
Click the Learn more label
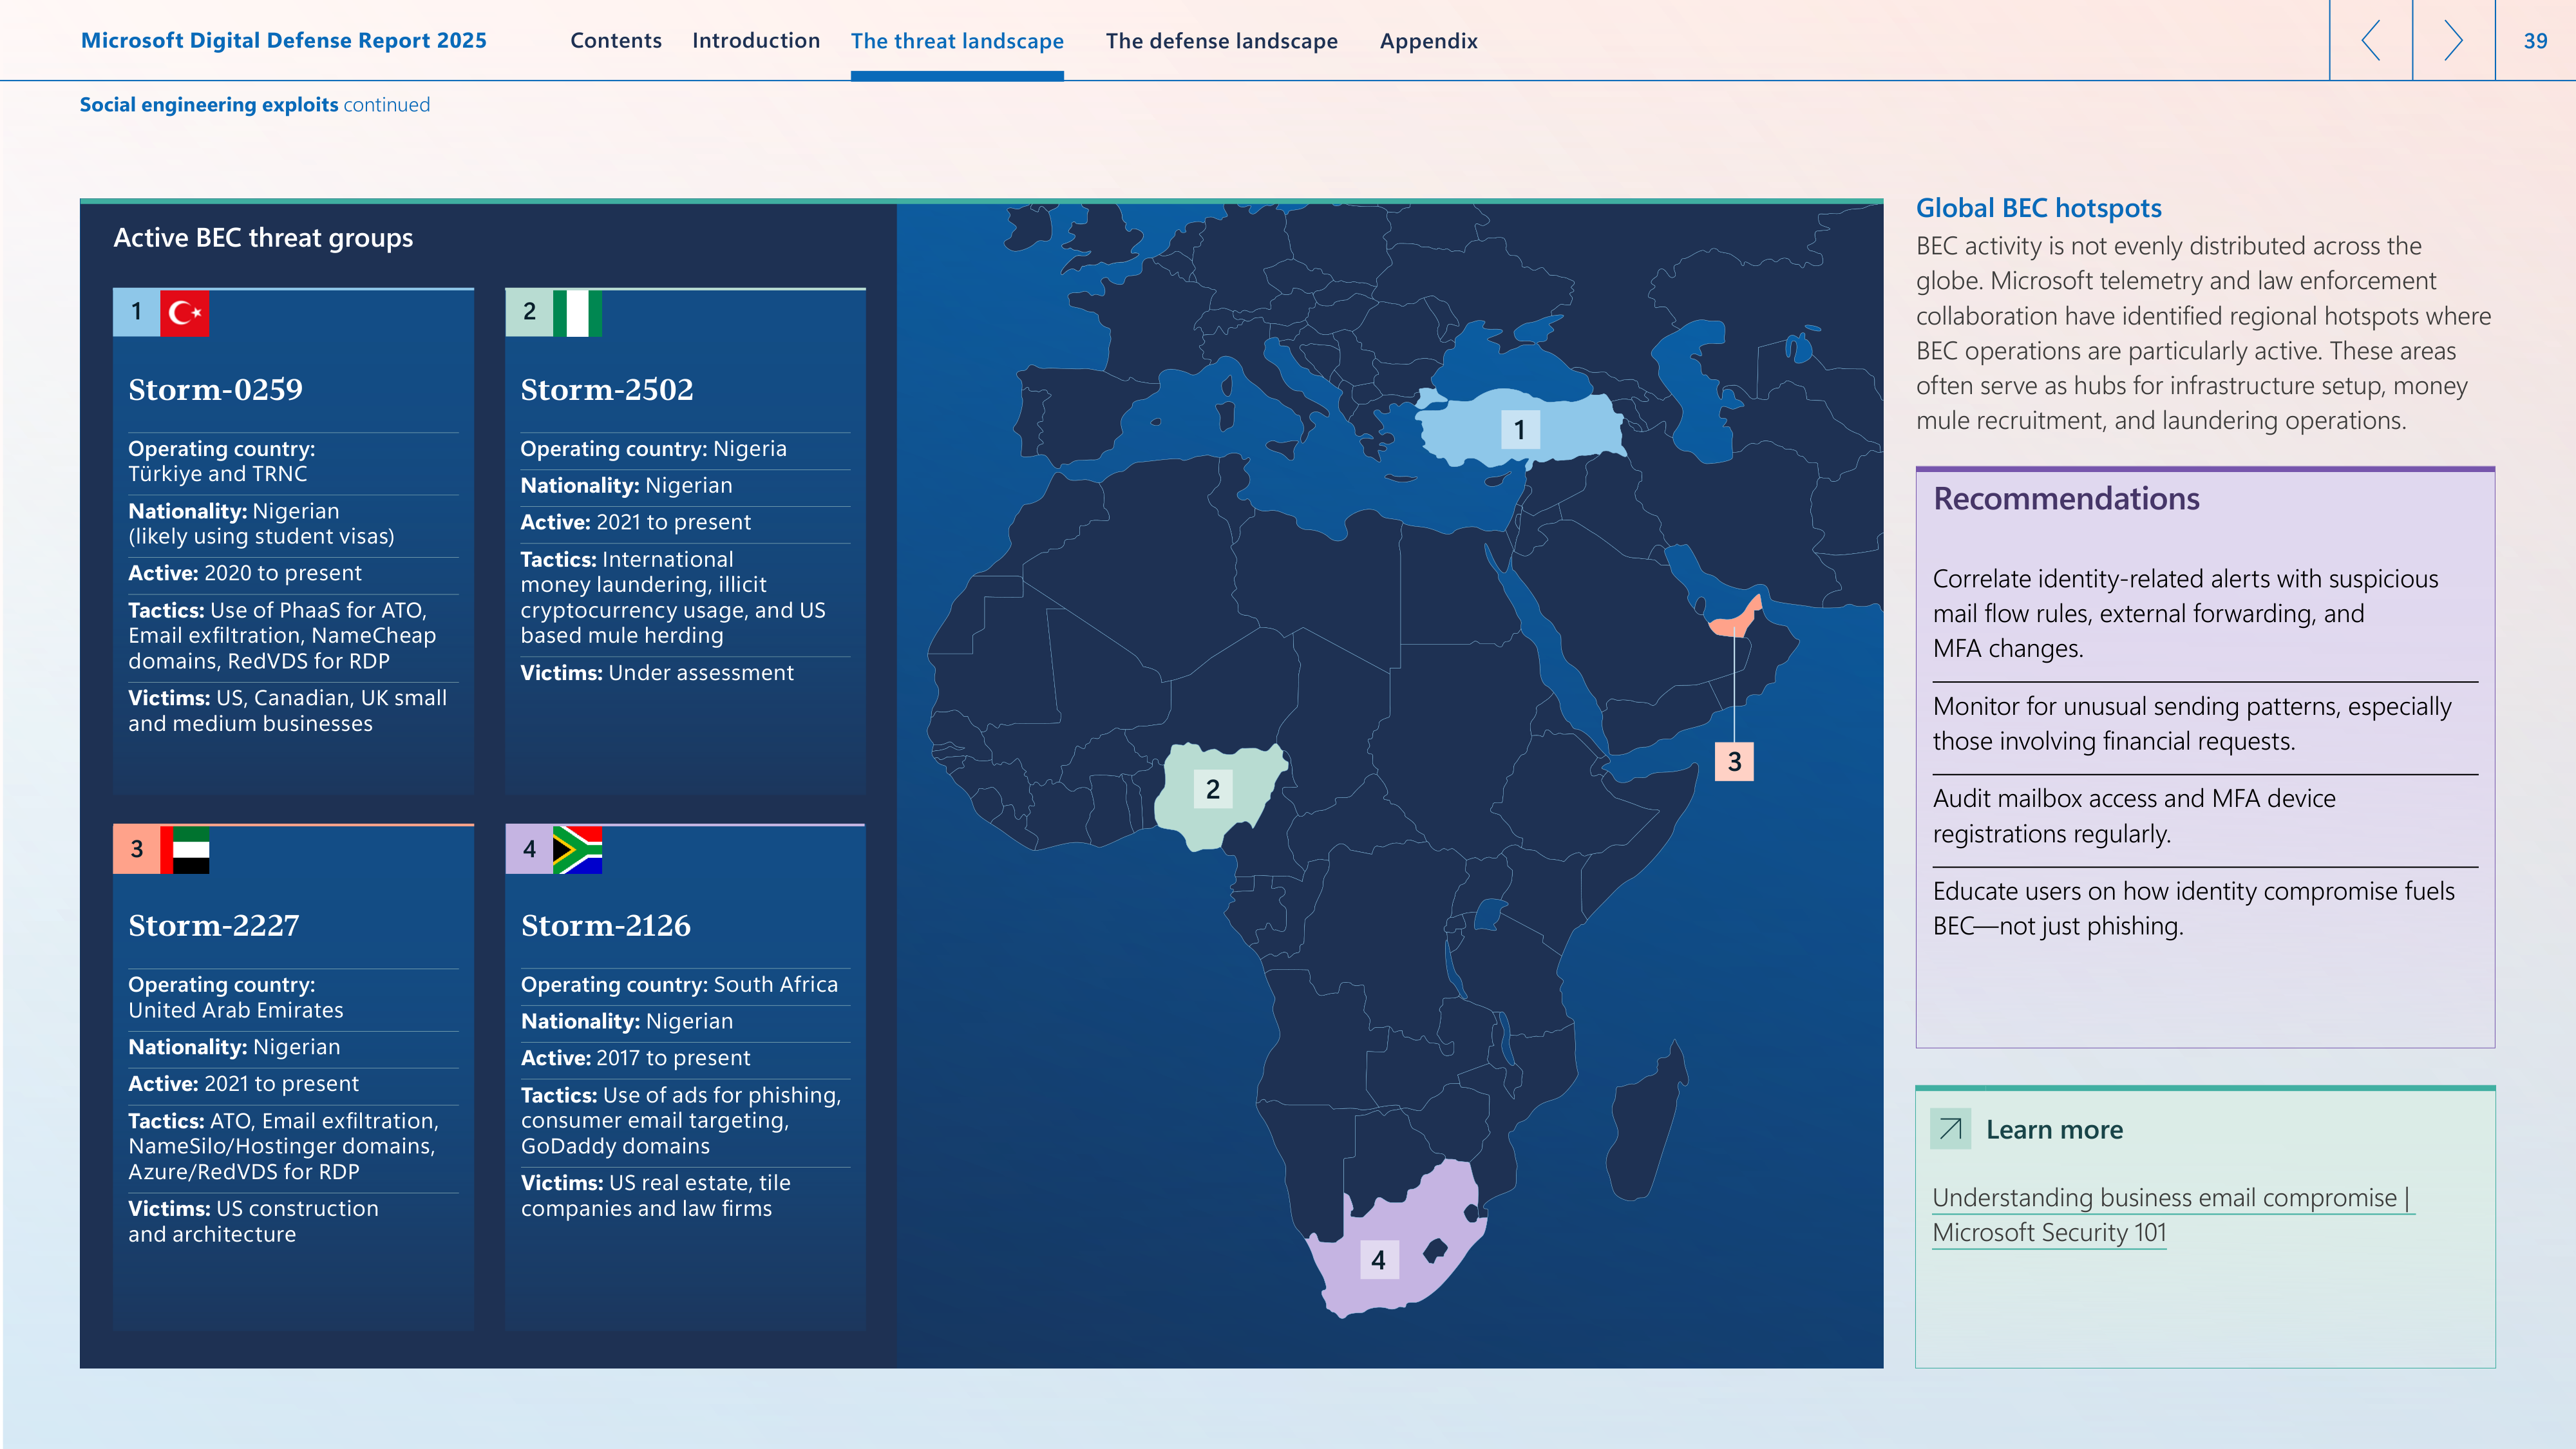[2054, 1130]
